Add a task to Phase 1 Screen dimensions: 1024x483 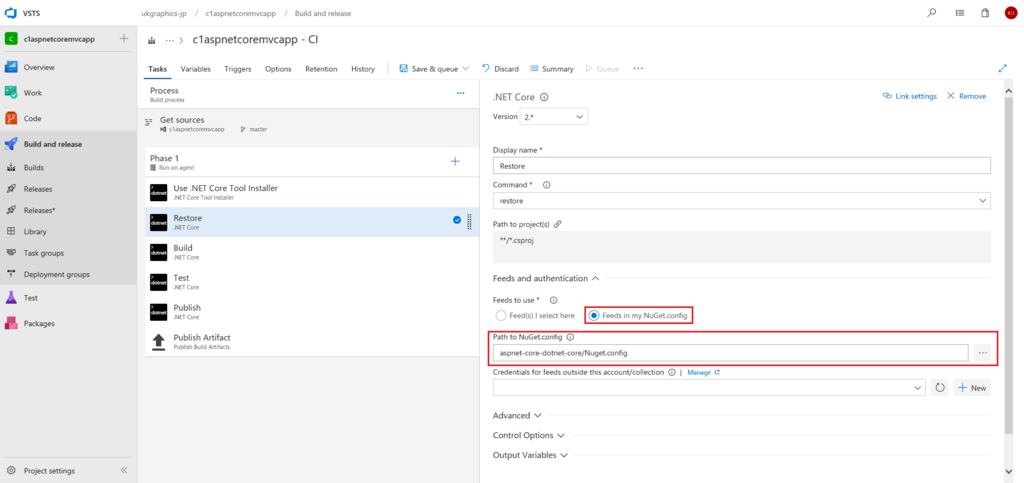pos(455,161)
